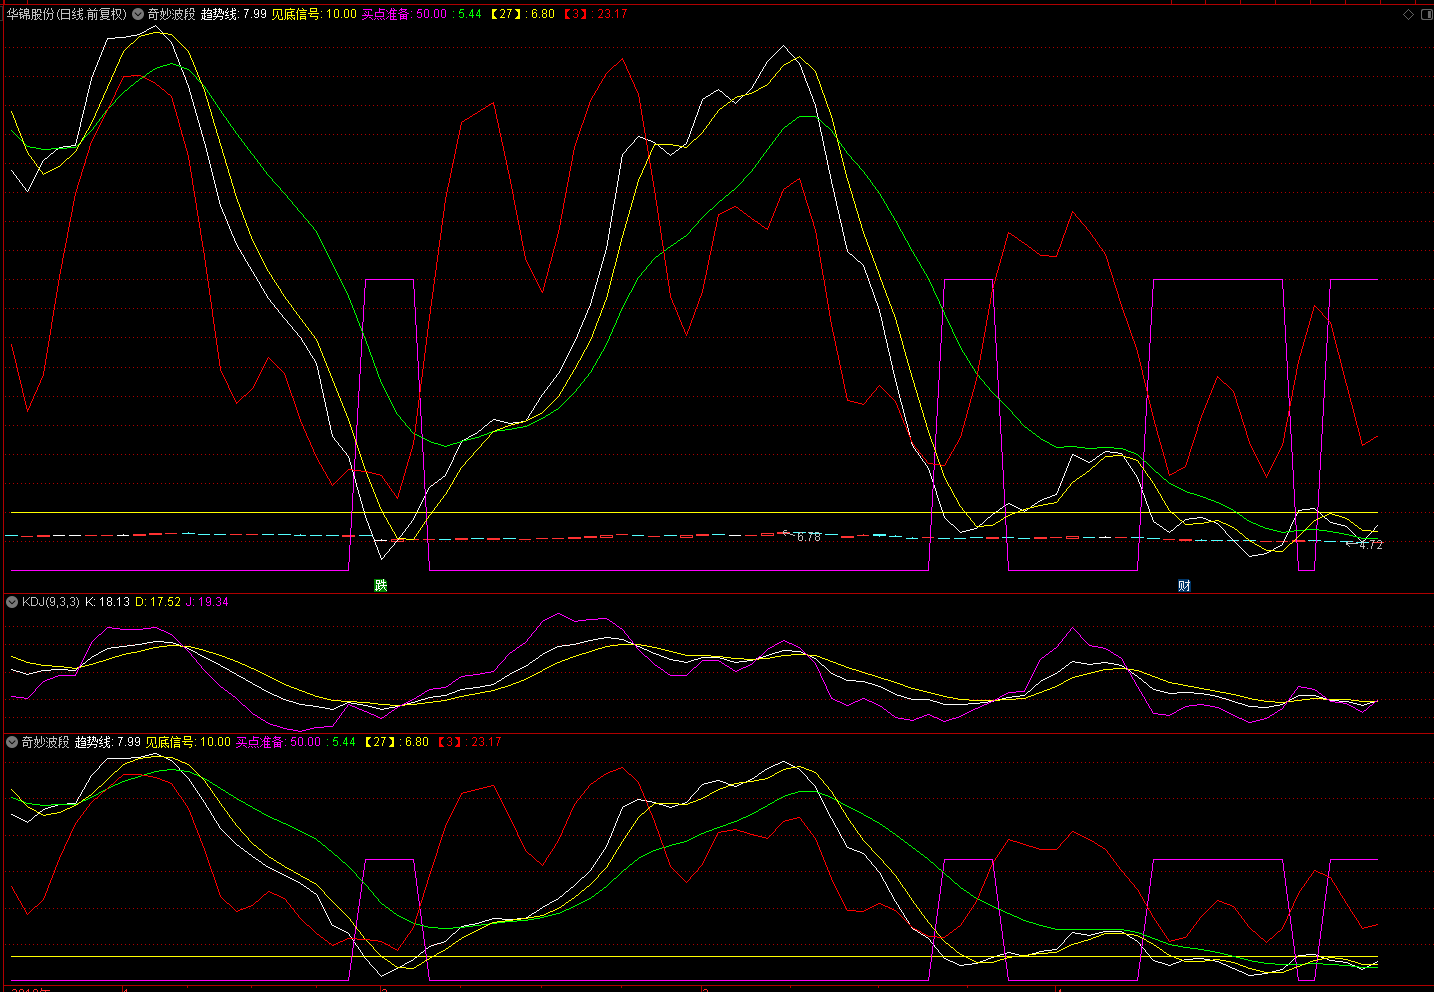
Task: Click the green 跌 marker under the chart
Action: pyautogui.click(x=380, y=585)
